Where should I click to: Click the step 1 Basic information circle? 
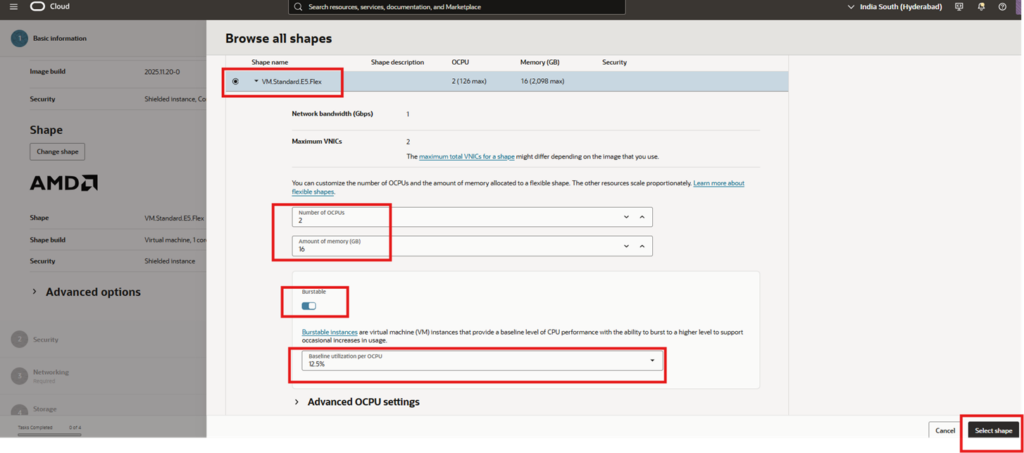18,38
